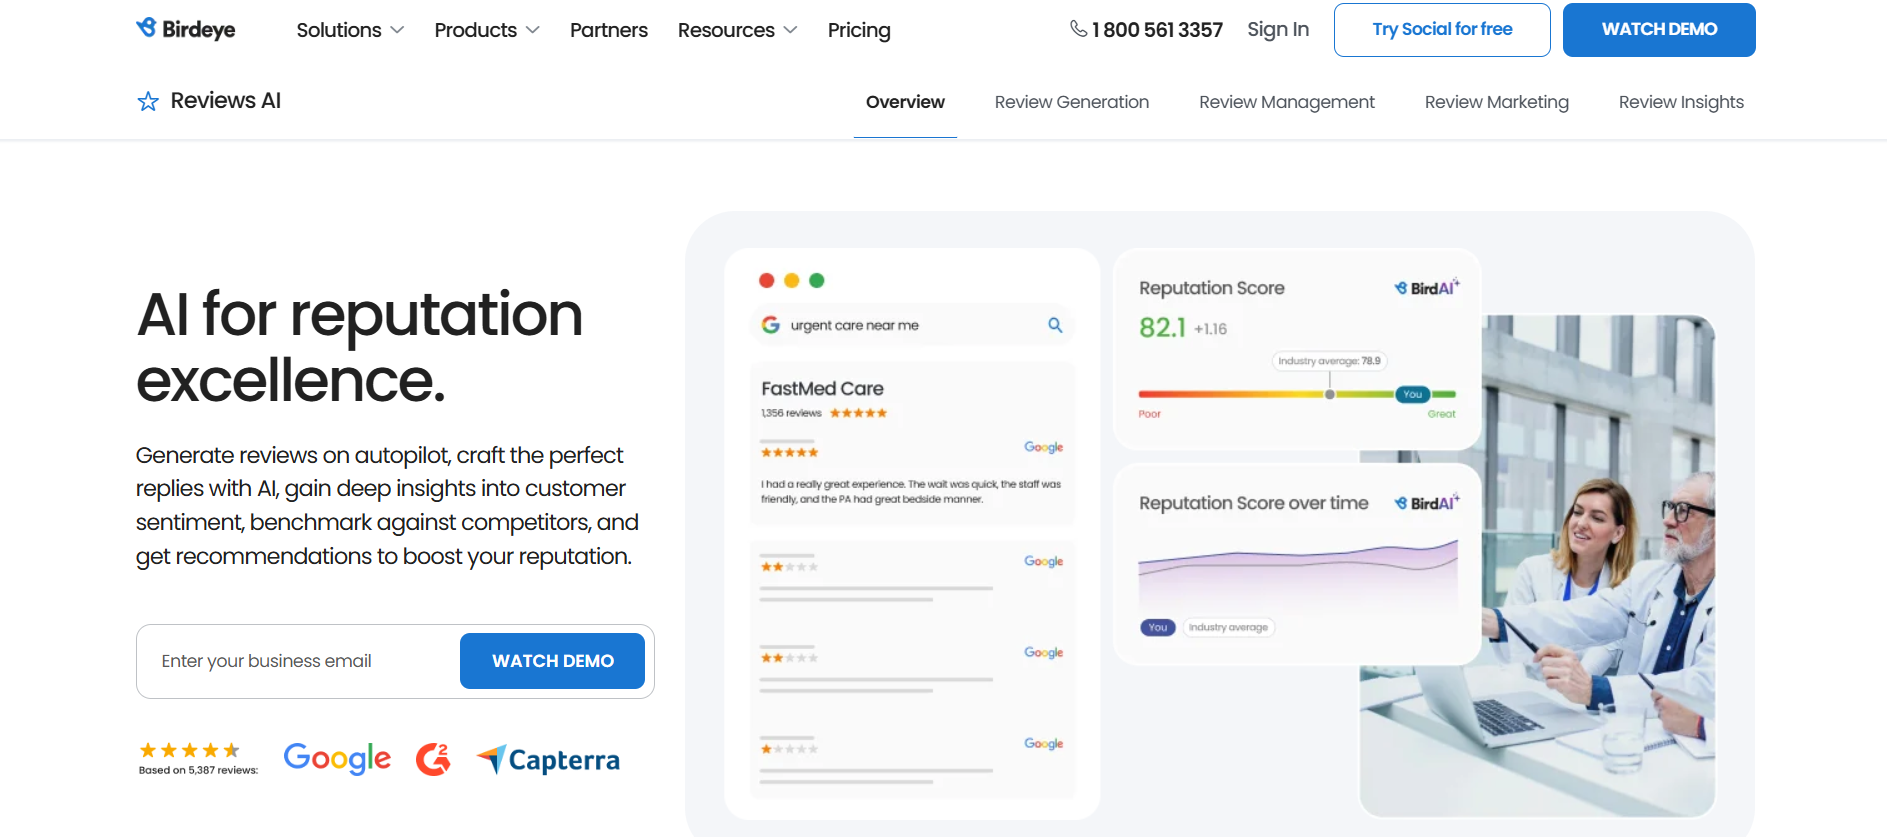Click the urgent care near me search box
This screenshot has width=1887, height=837.
pos(912,325)
